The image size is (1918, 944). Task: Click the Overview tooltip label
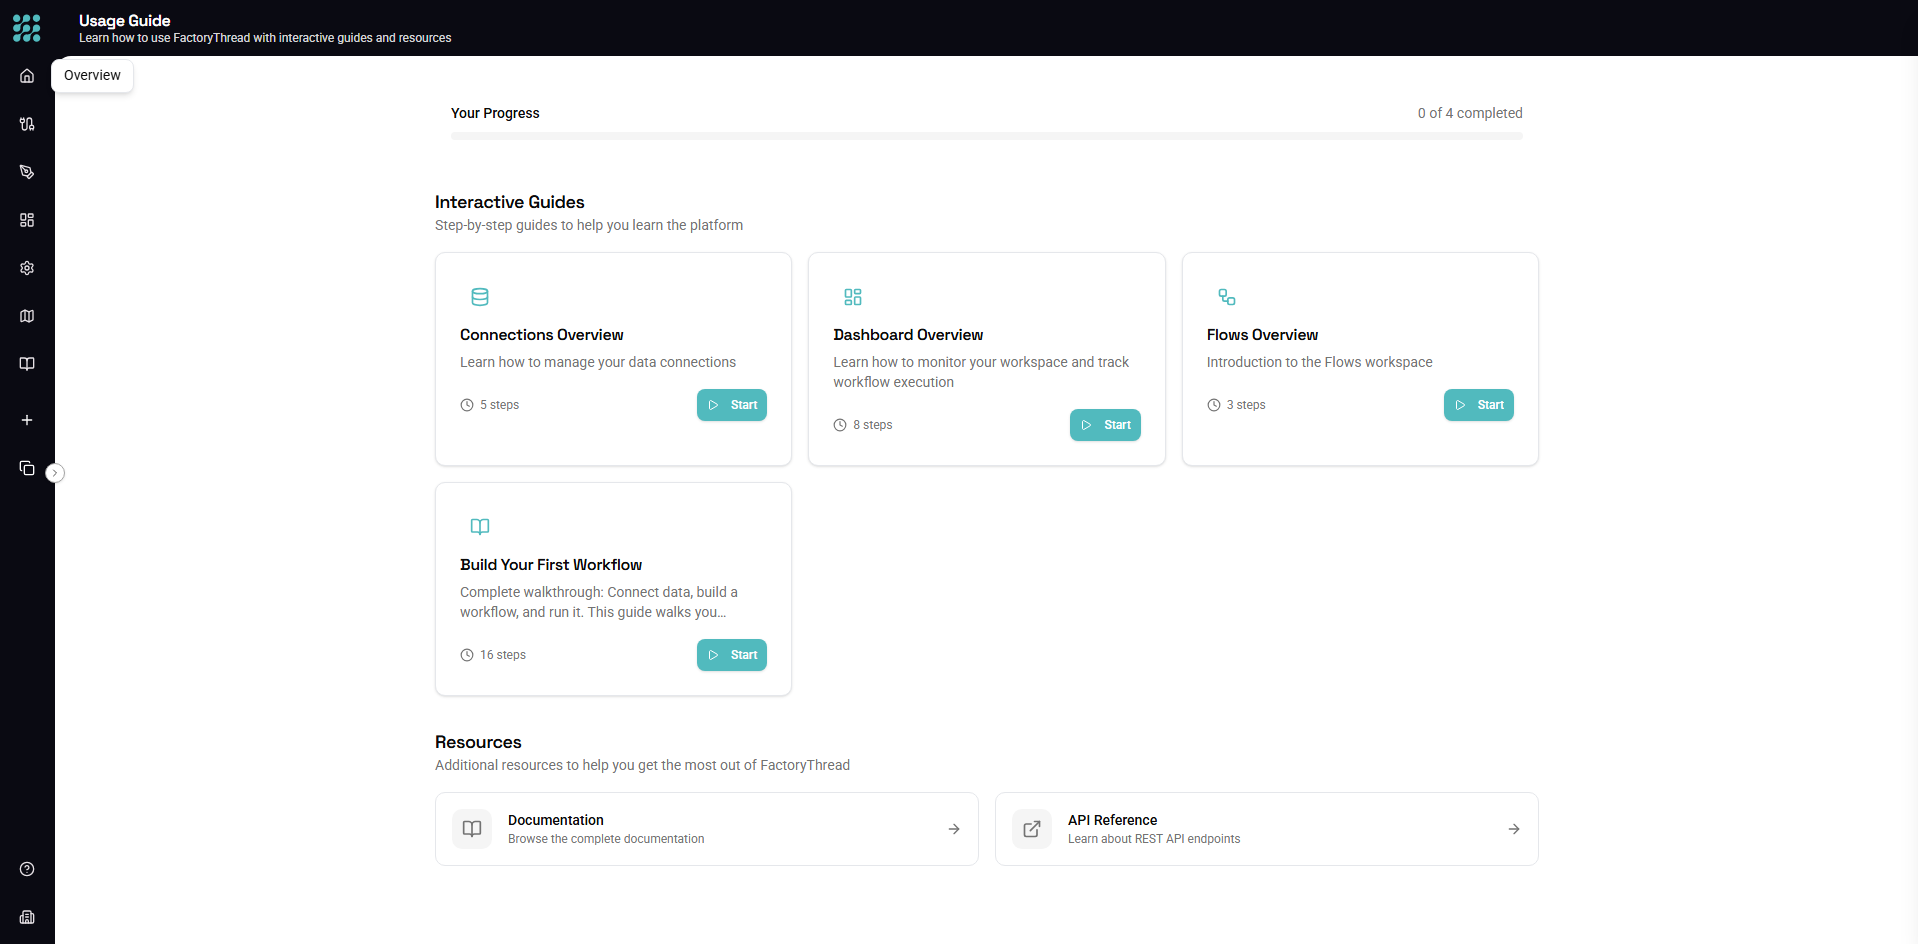coord(92,75)
